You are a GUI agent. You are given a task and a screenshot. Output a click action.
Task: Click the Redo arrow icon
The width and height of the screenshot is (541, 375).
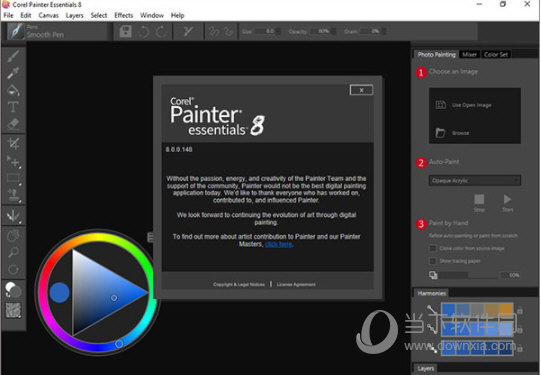click(x=161, y=32)
